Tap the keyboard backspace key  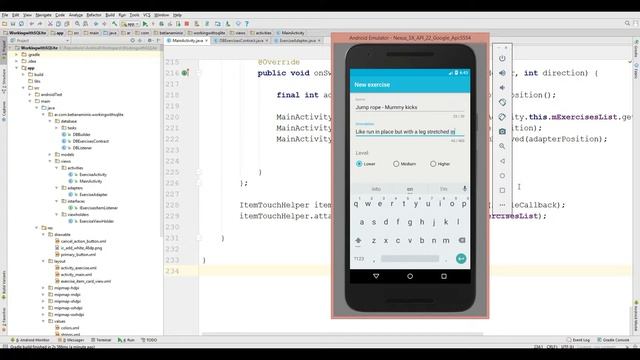point(462,240)
